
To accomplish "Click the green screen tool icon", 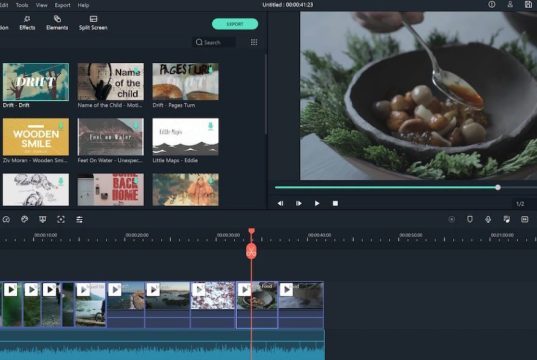I will (43, 220).
